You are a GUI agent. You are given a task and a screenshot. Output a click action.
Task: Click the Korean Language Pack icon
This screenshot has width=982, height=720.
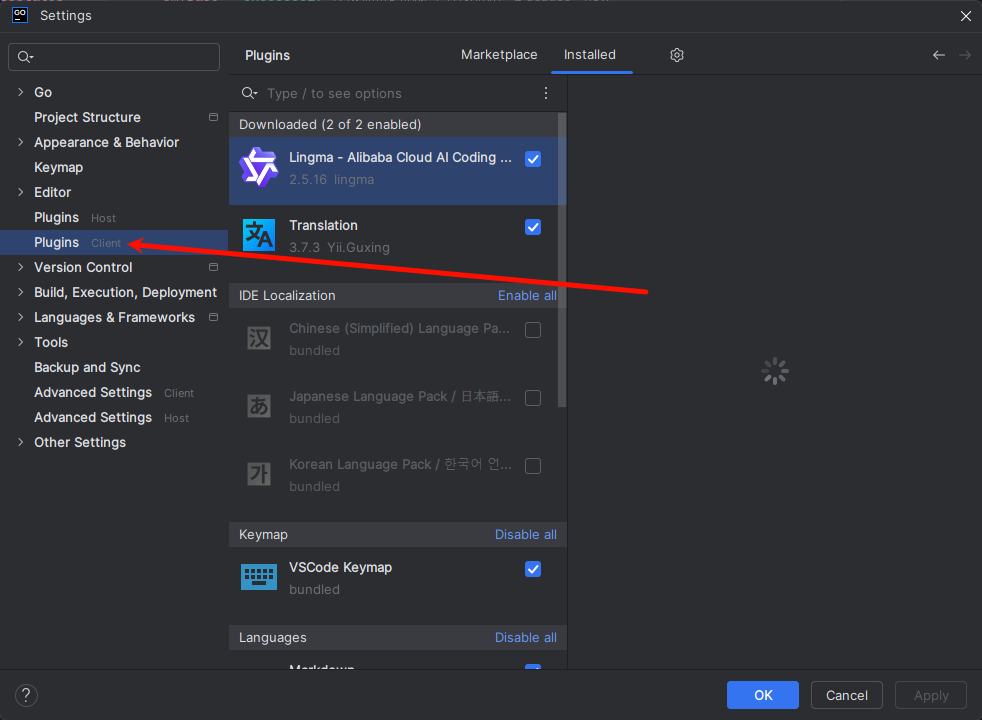259,474
